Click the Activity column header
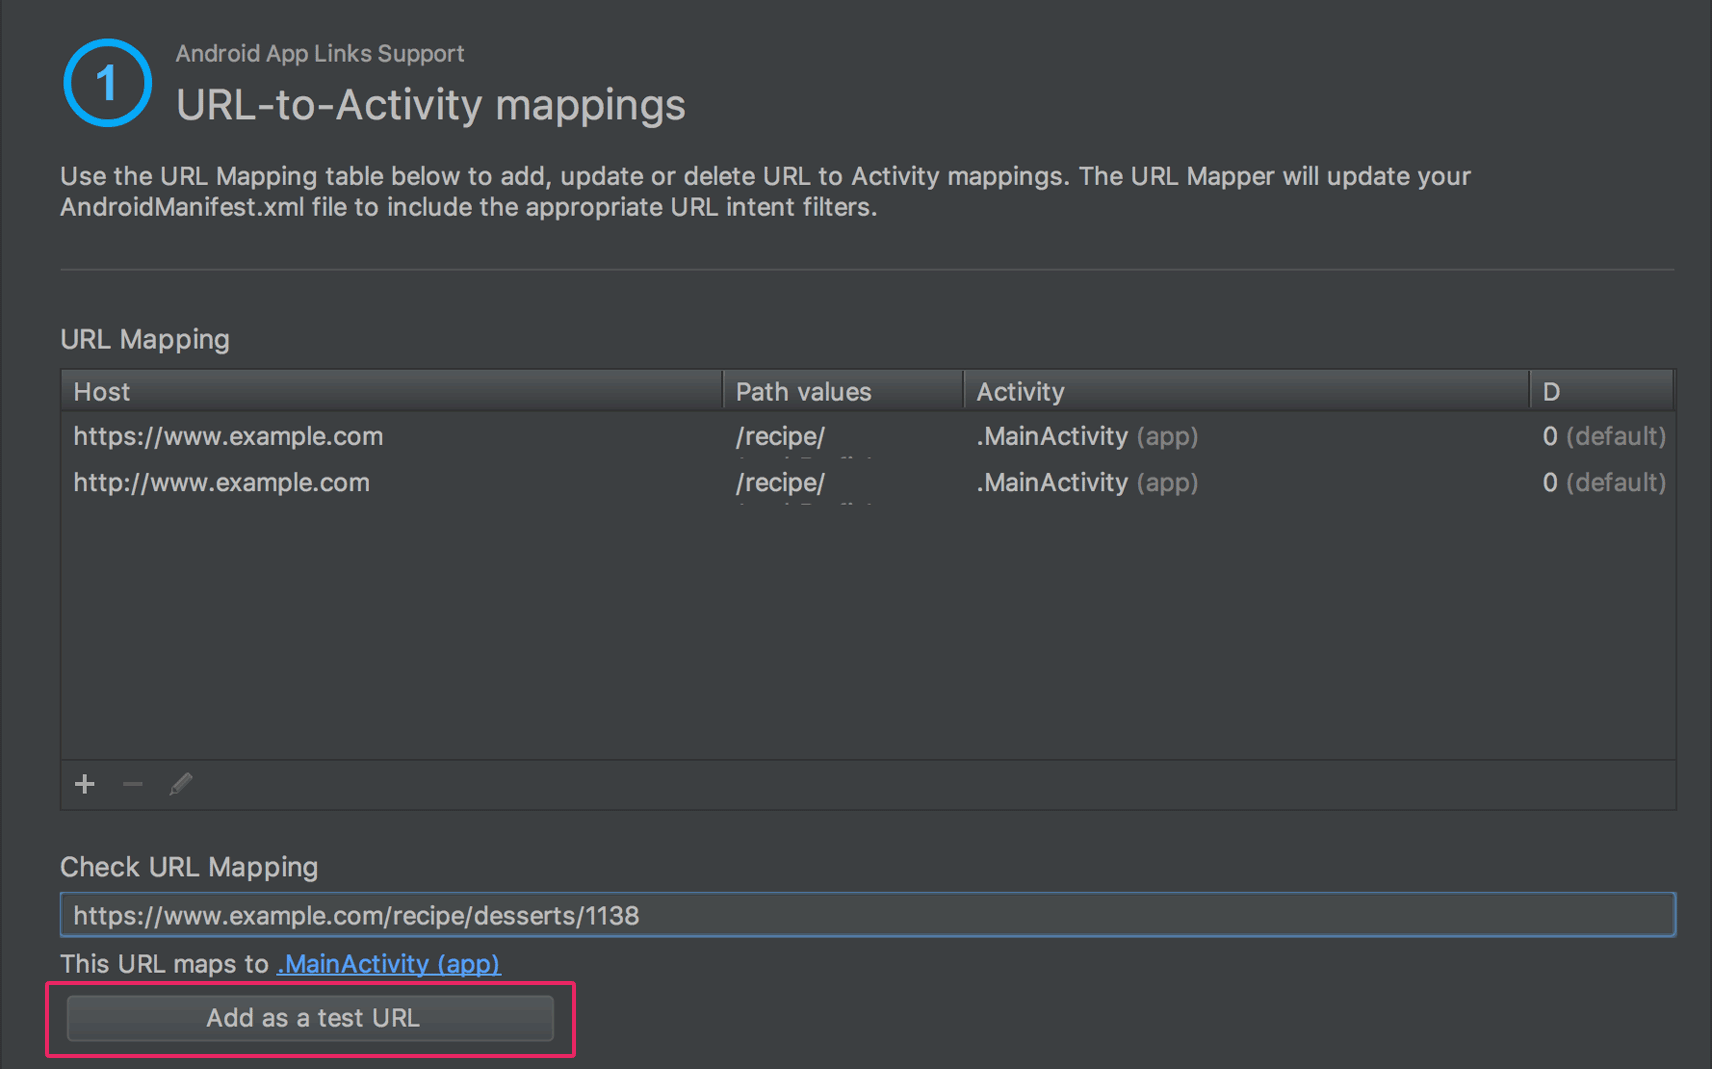 (x=1244, y=391)
